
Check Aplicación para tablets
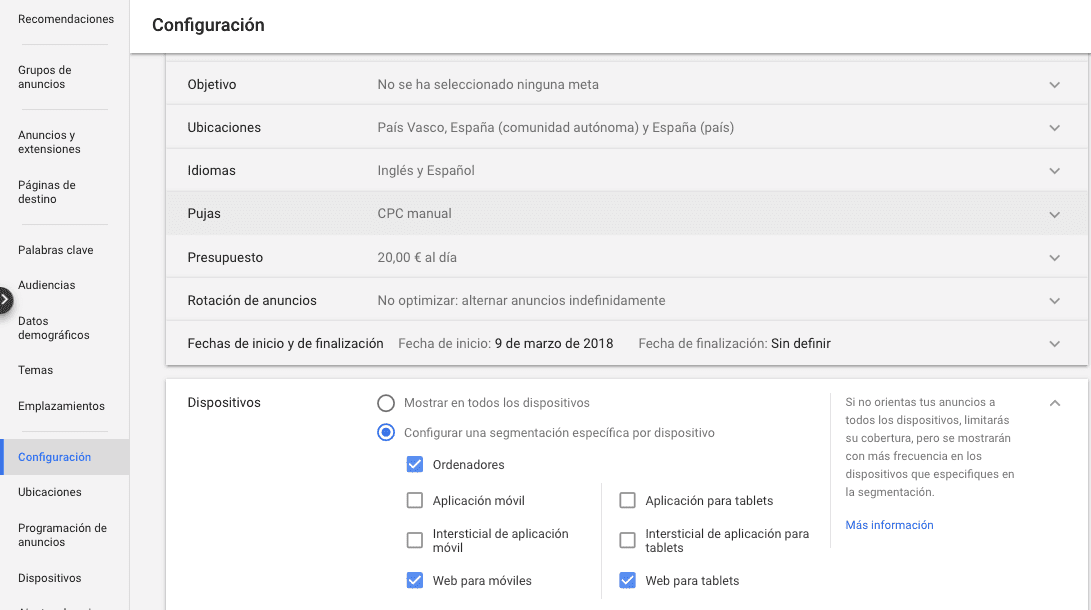pos(628,500)
